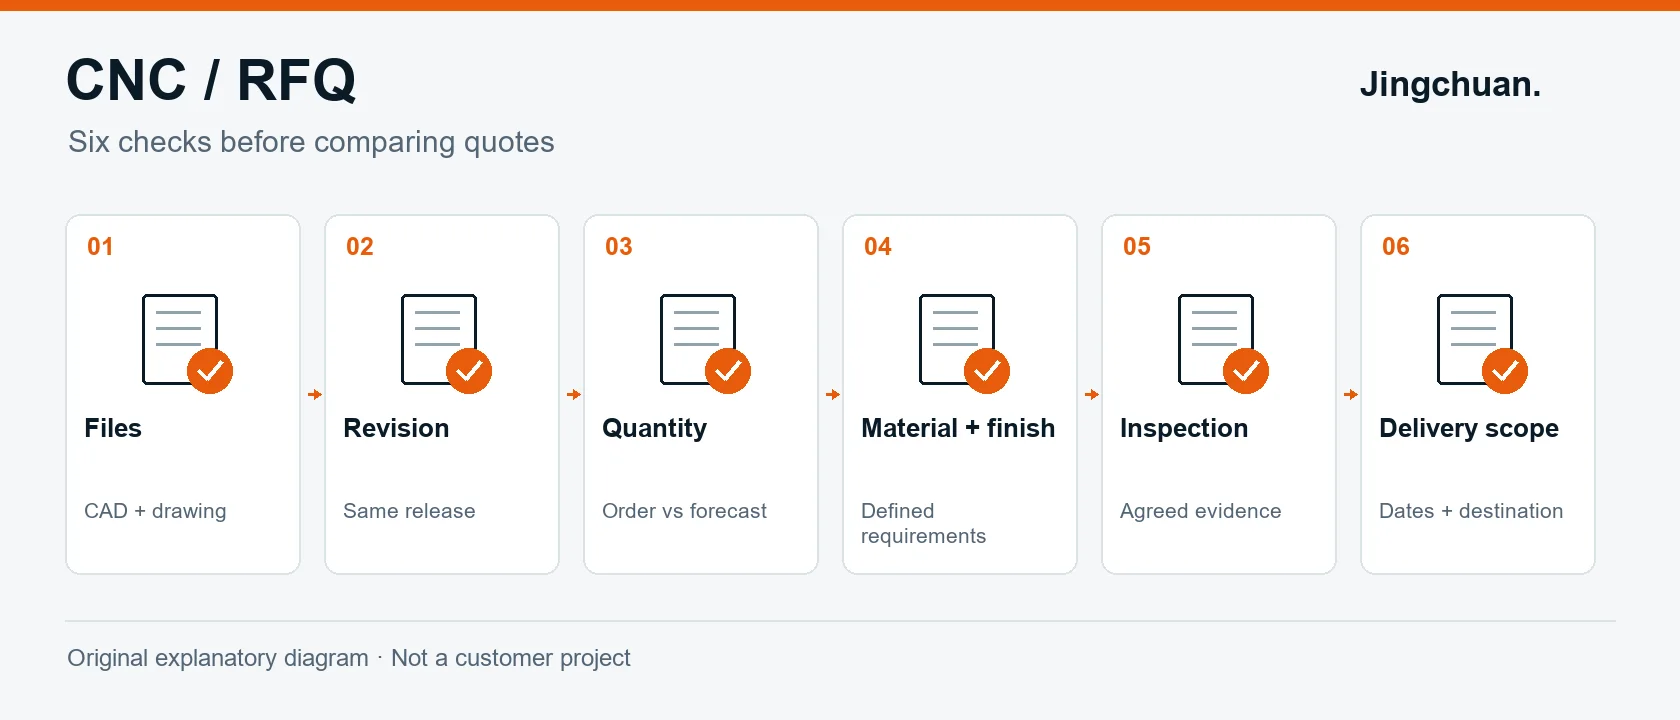Click the 'CNC / RFQ' title

[211, 80]
